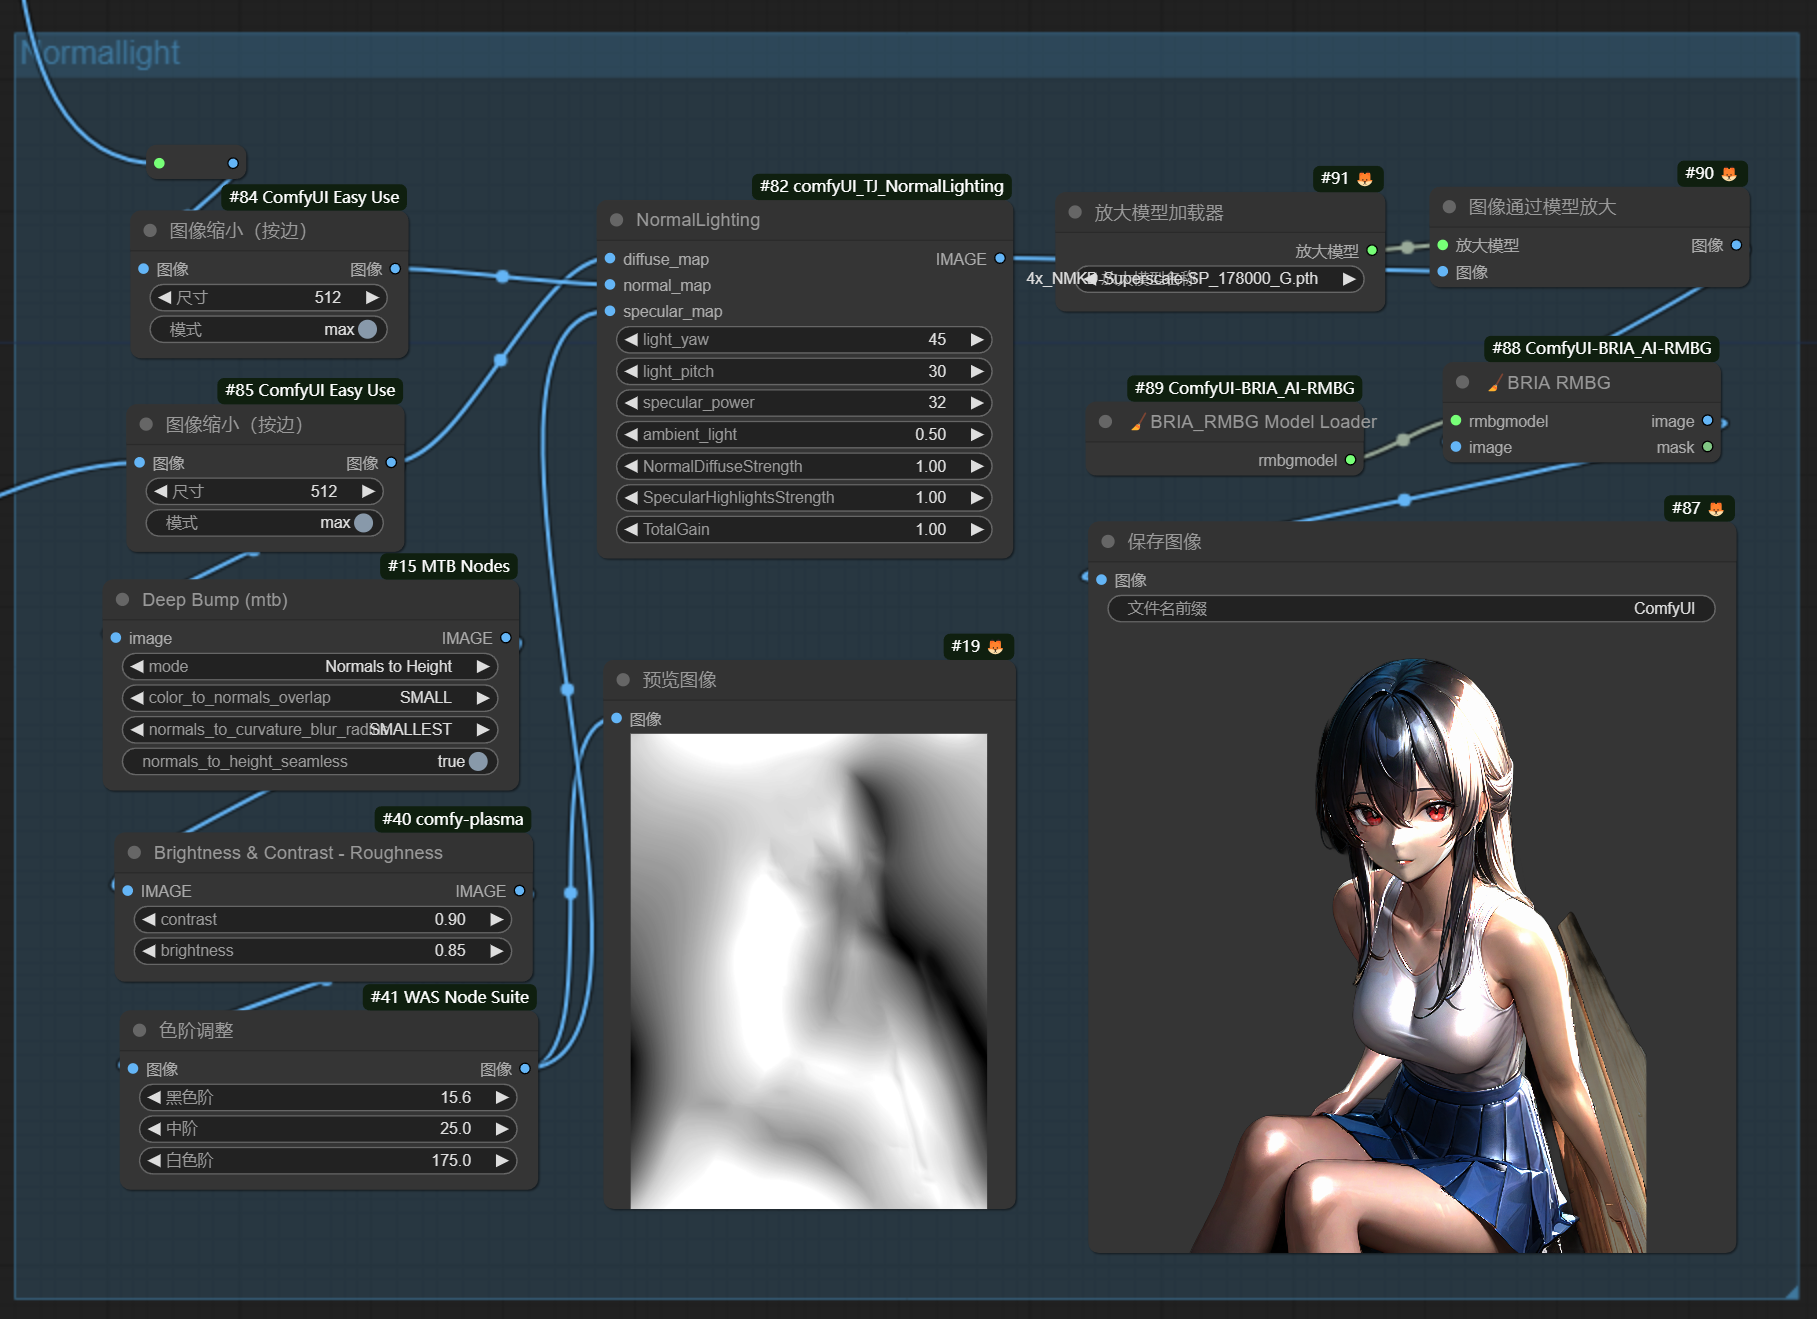Click the NormalDiffuseStrength value field
This screenshot has width=1817, height=1319.
pyautogui.click(x=804, y=467)
